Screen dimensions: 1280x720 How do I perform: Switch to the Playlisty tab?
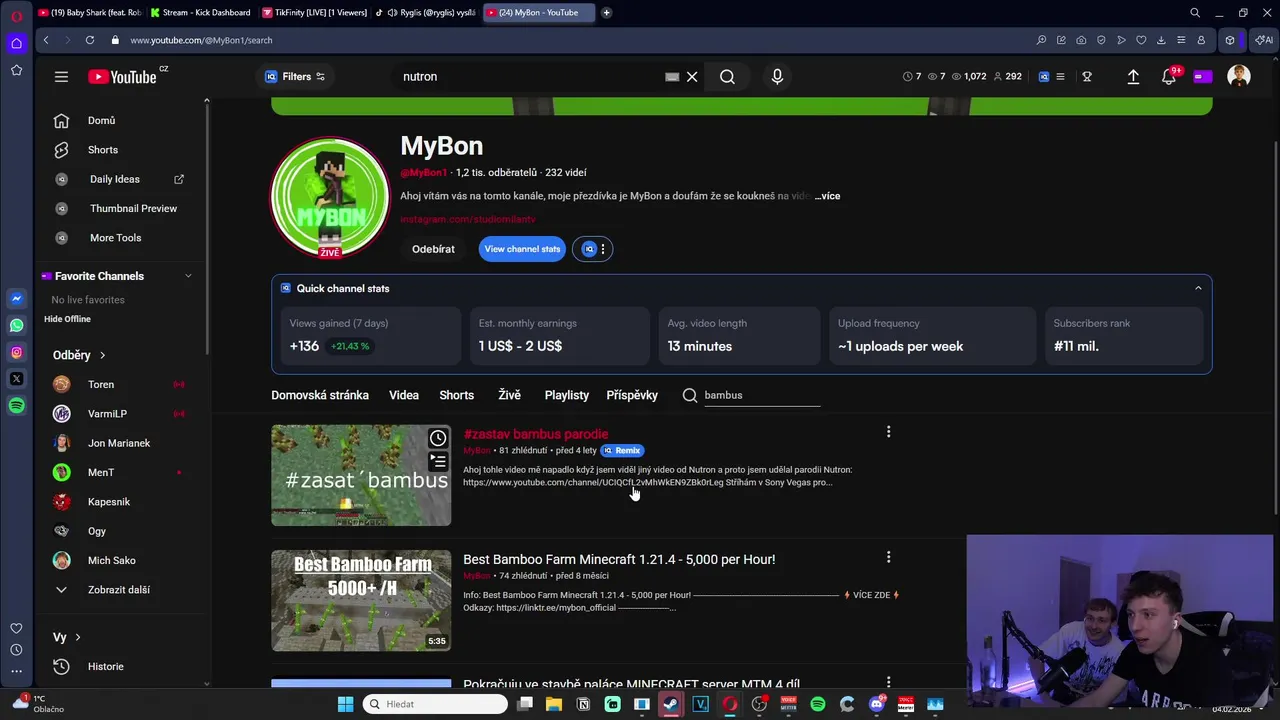pos(567,395)
